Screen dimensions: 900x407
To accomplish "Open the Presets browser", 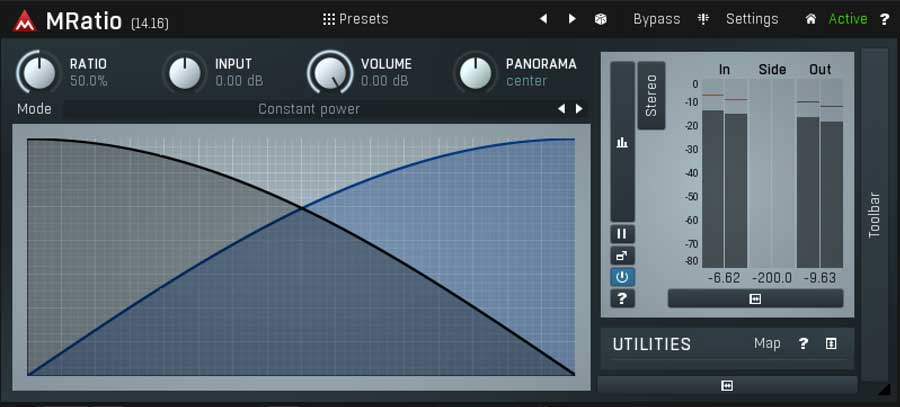I will (x=355, y=19).
